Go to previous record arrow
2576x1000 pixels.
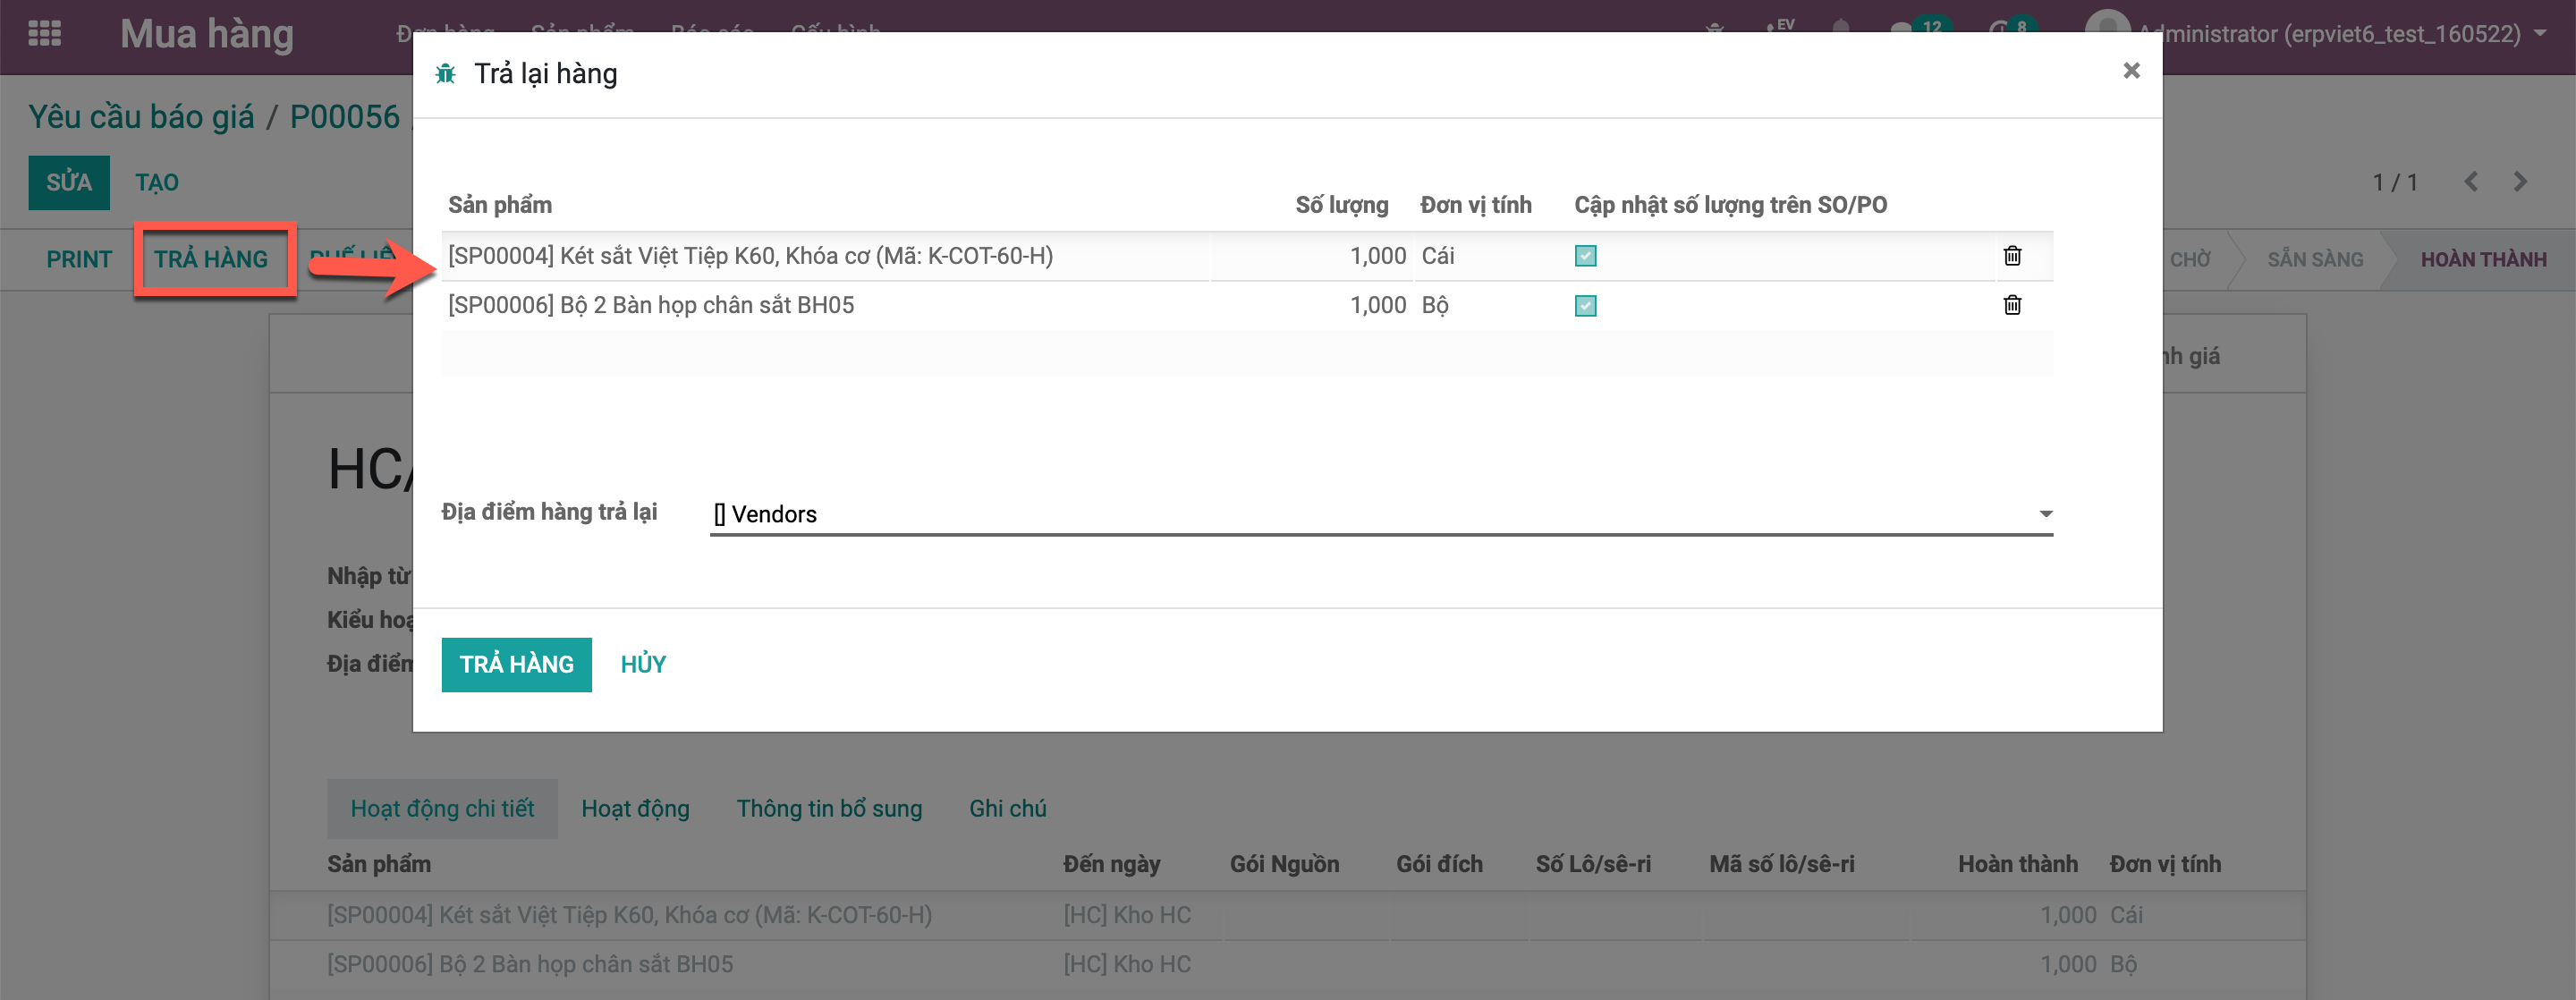[2471, 182]
